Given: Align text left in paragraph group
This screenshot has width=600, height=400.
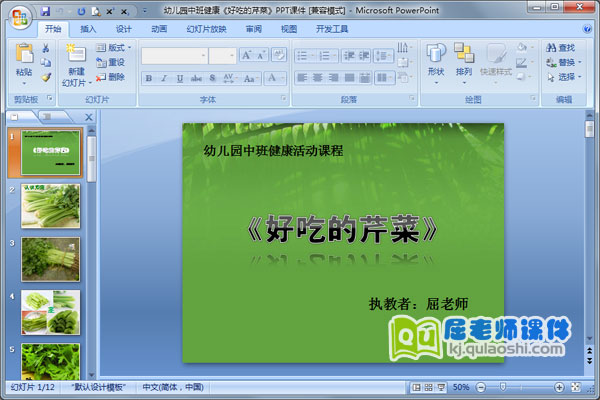Looking at the screenshot, I should [302, 78].
